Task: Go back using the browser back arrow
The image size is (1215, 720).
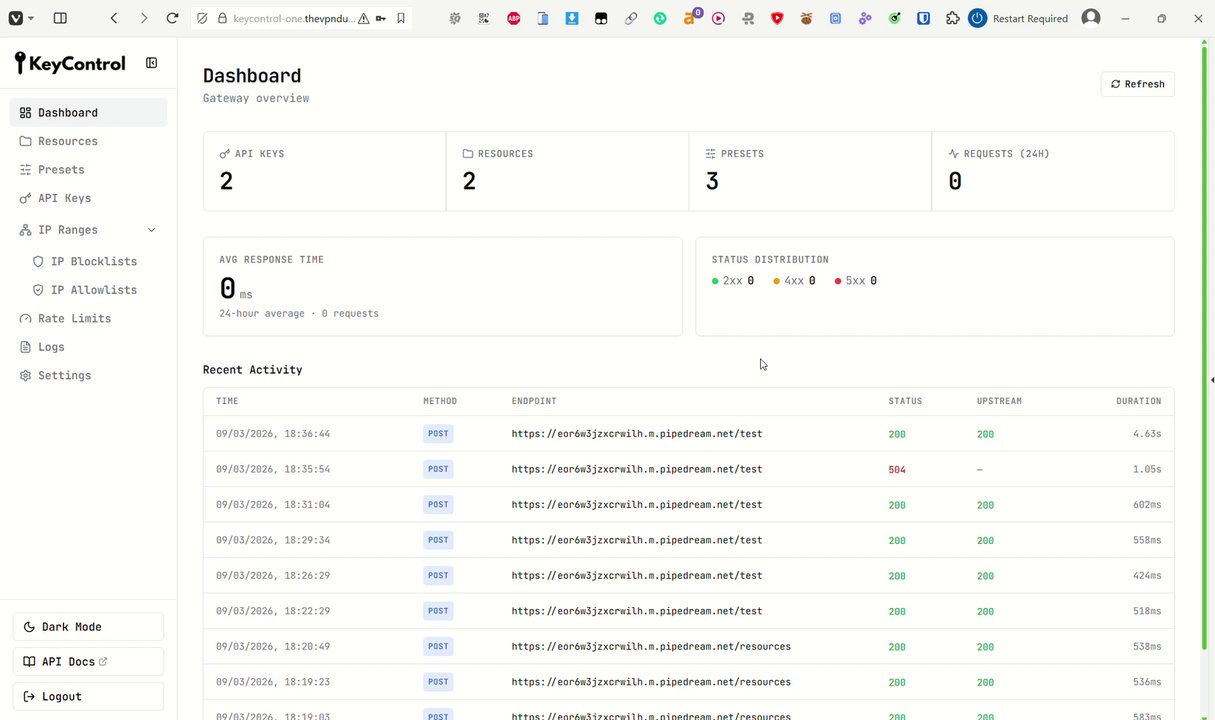Action: click(x=114, y=18)
